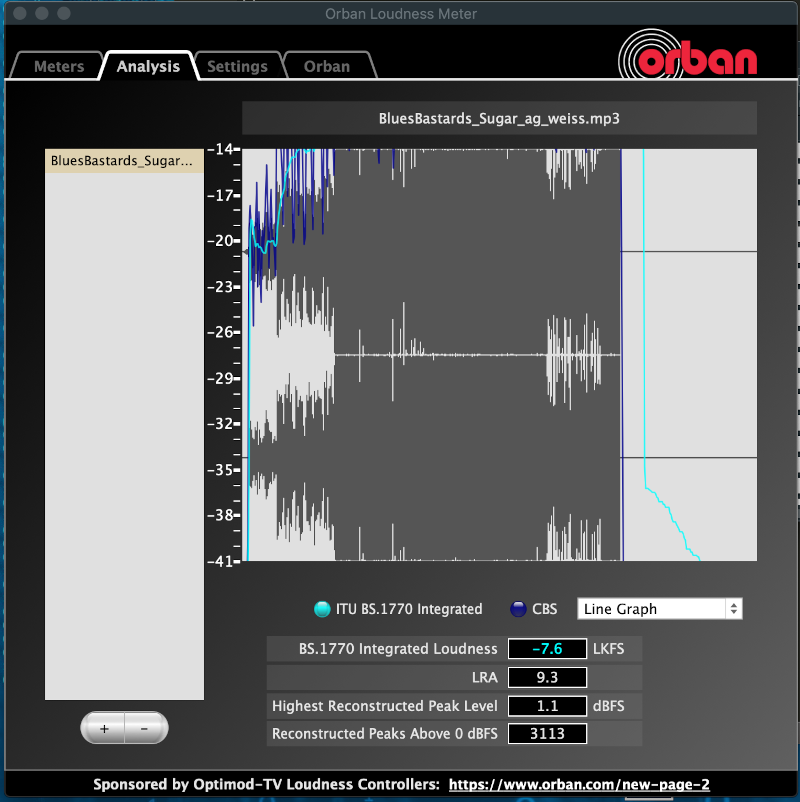Click the cyan ITU BS.1770 Integrated indicator
Viewport: 800px width, 802px height.
pyautogui.click(x=321, y=609)
